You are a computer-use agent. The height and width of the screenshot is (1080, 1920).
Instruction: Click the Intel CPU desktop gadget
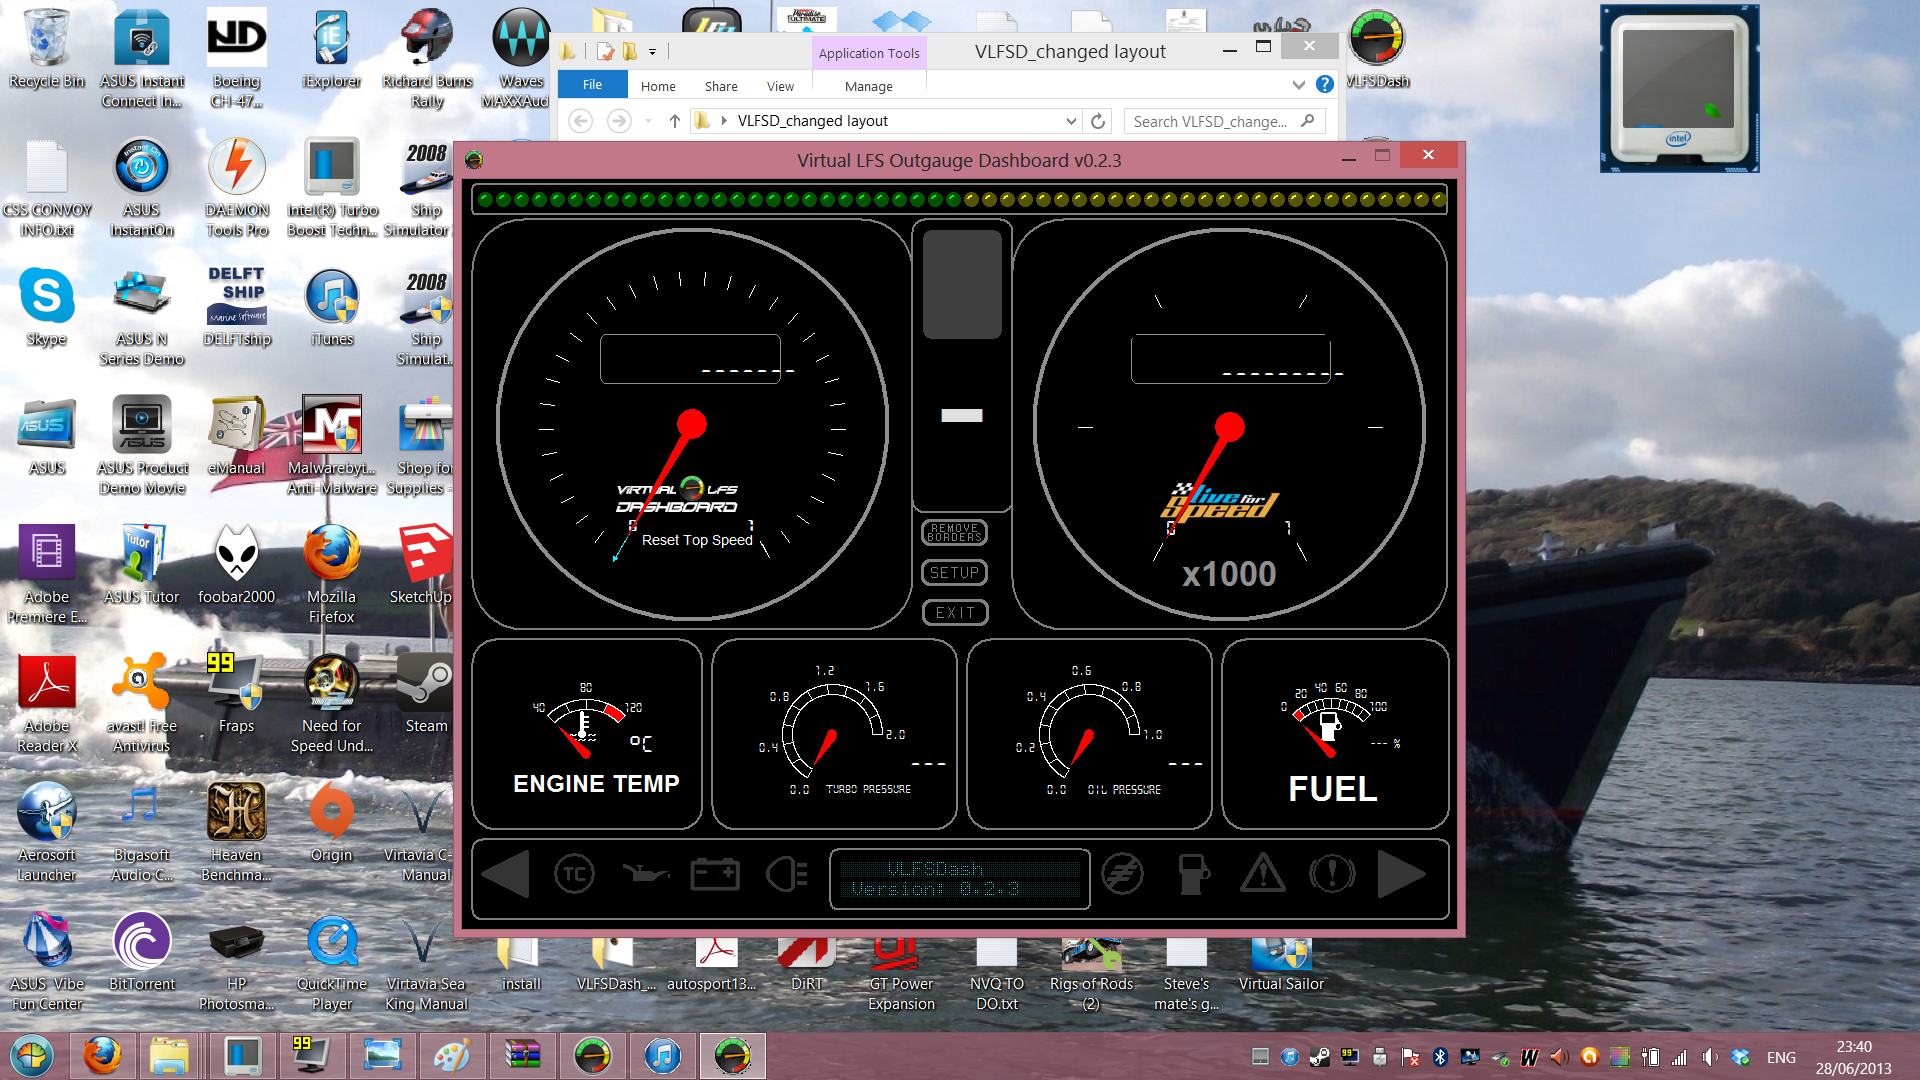[1679, 88]
